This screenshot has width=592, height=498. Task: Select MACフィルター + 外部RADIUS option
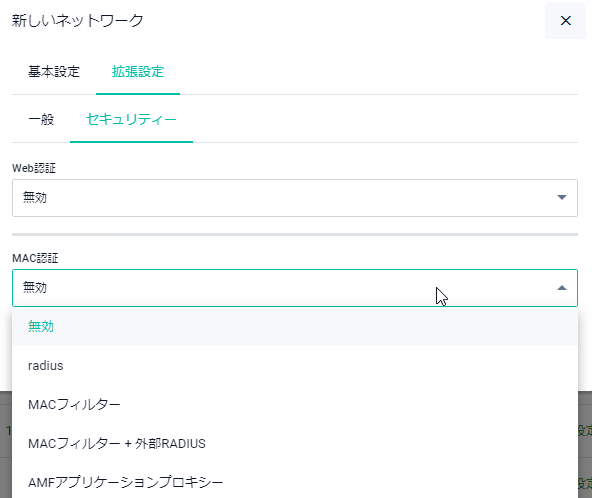295,443
